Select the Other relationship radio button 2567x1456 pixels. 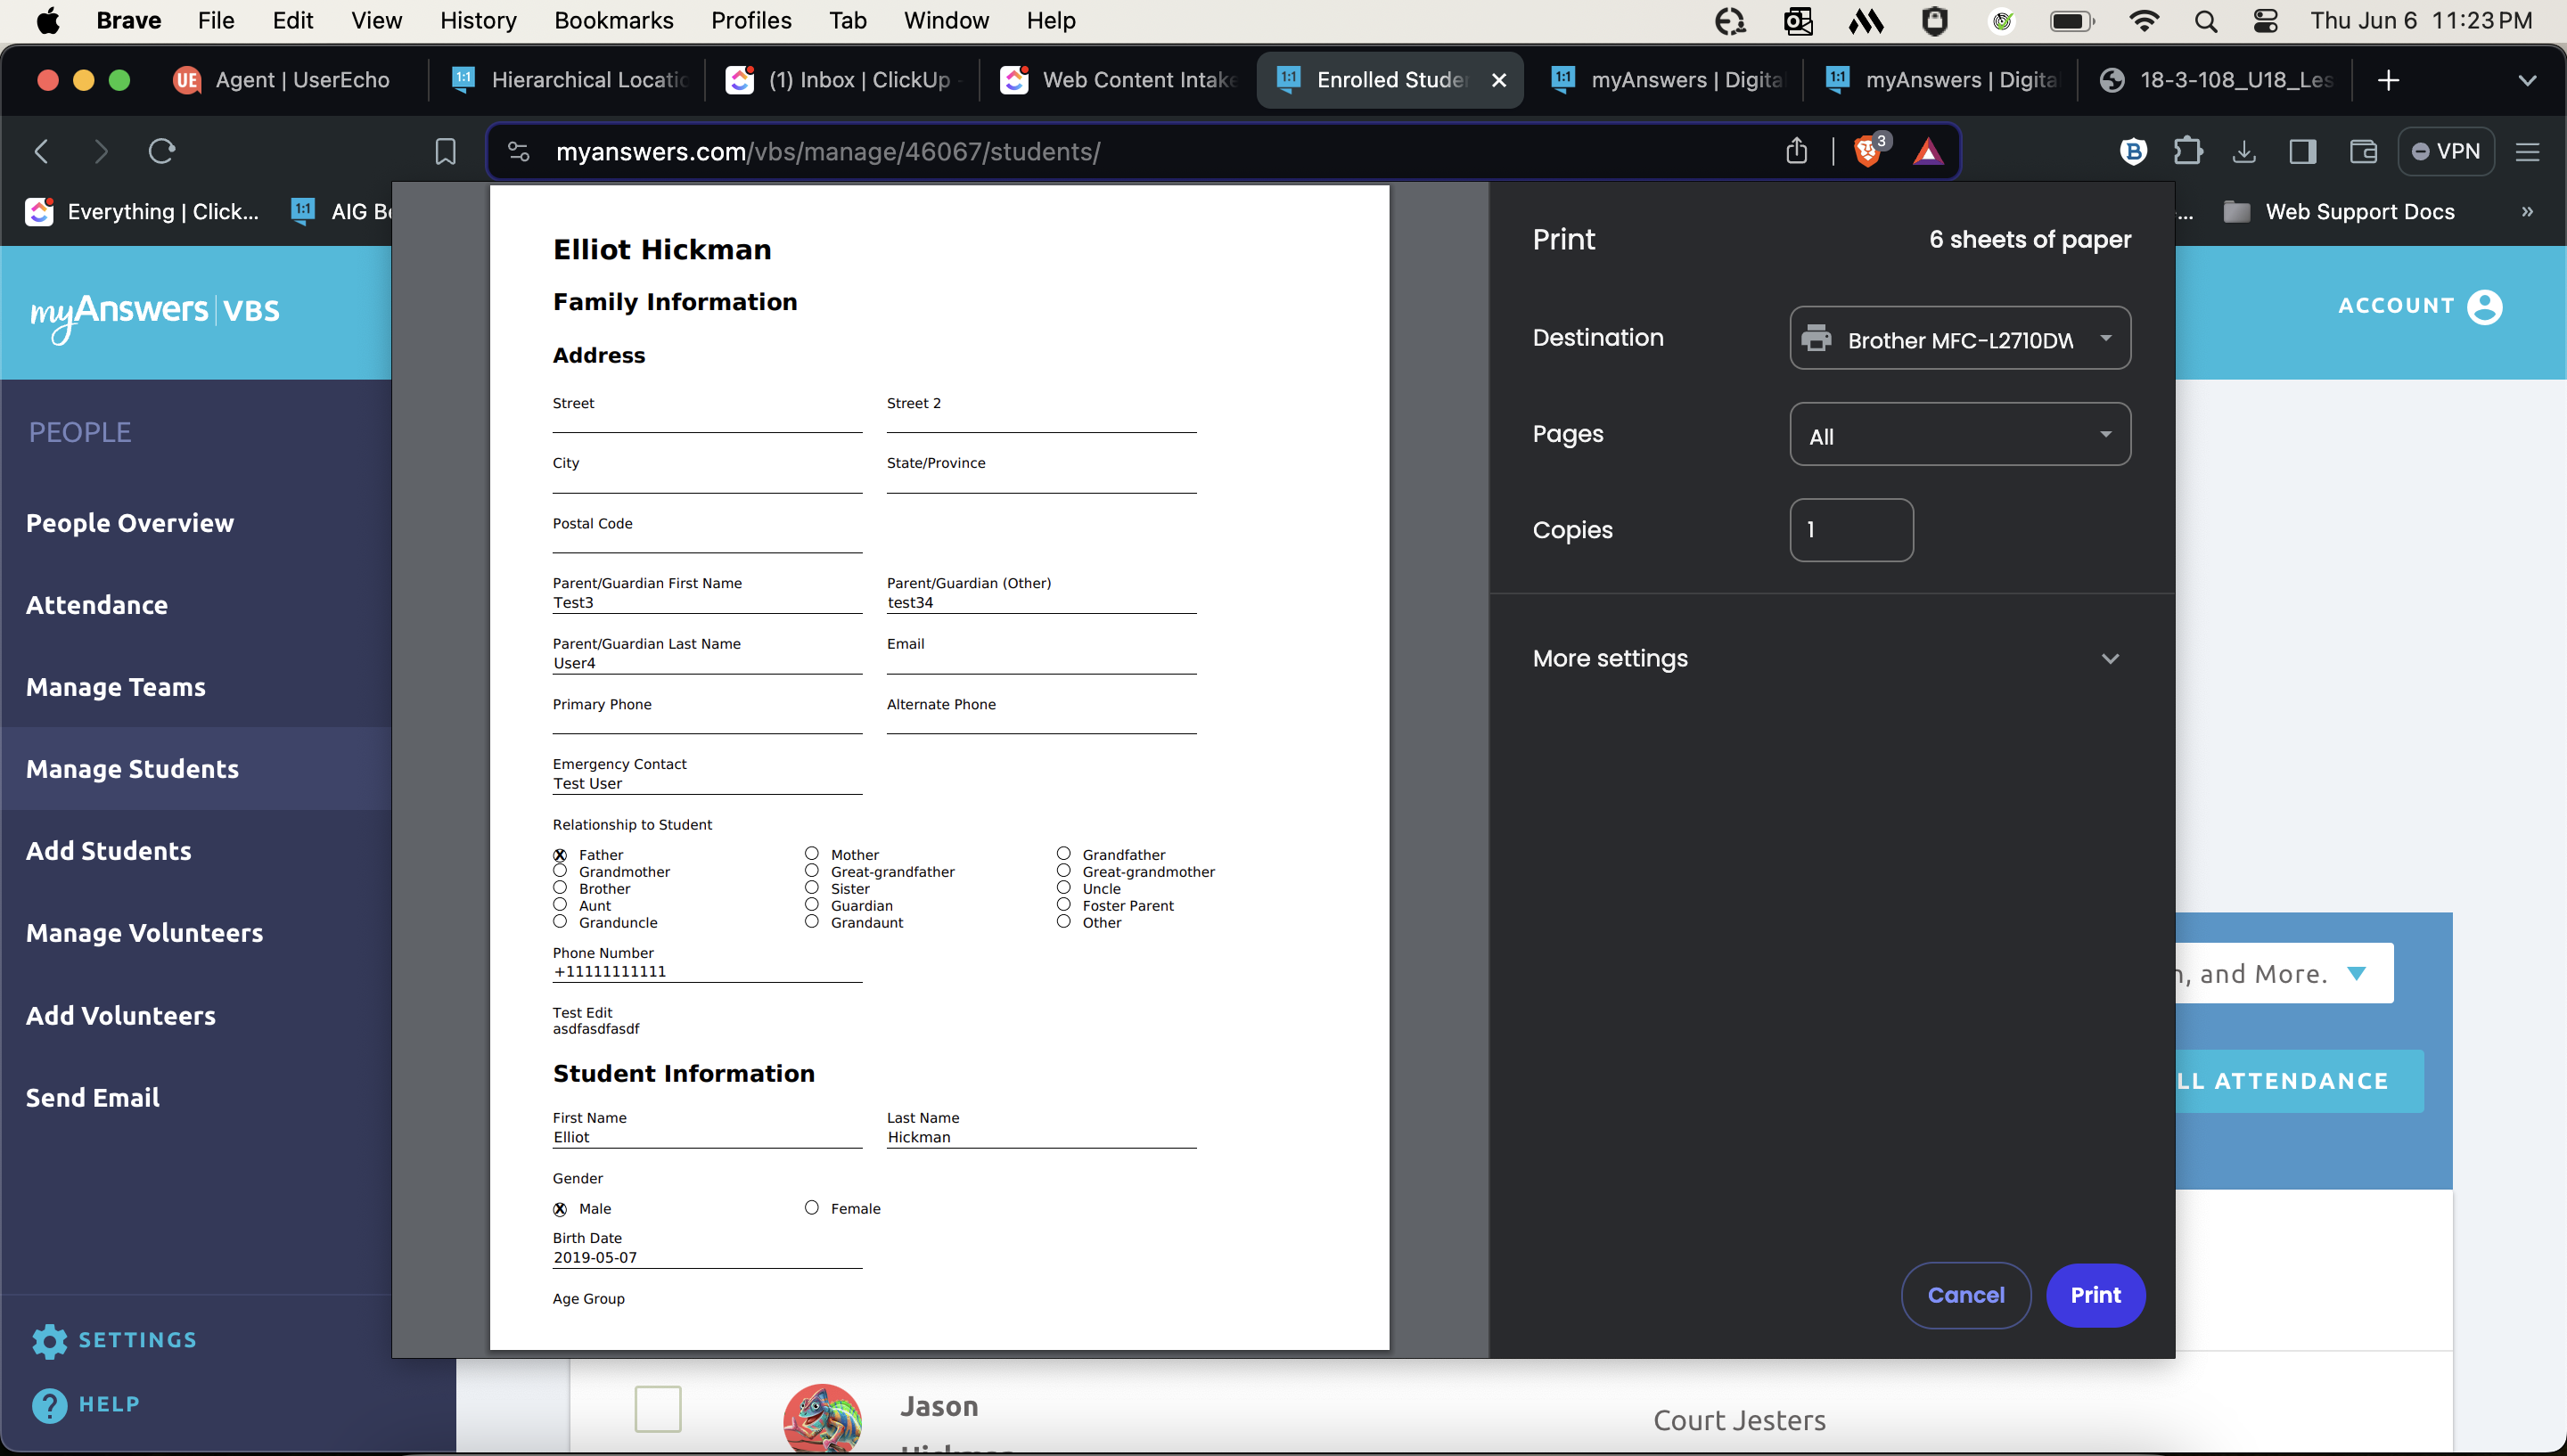[x=1063, y=921]
